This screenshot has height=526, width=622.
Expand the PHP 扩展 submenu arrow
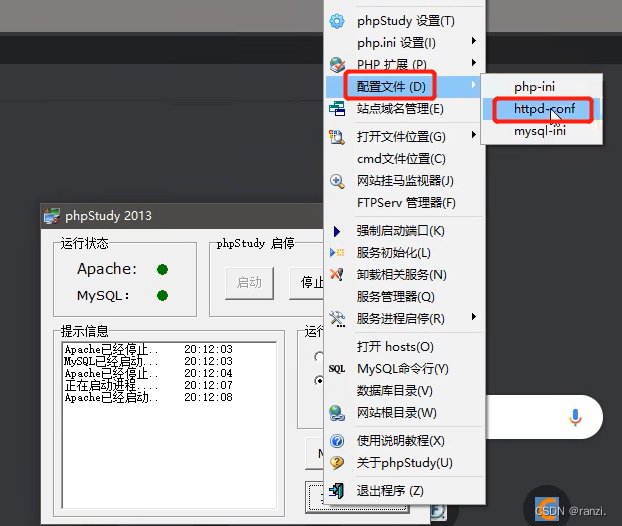(x=474, y=63)
